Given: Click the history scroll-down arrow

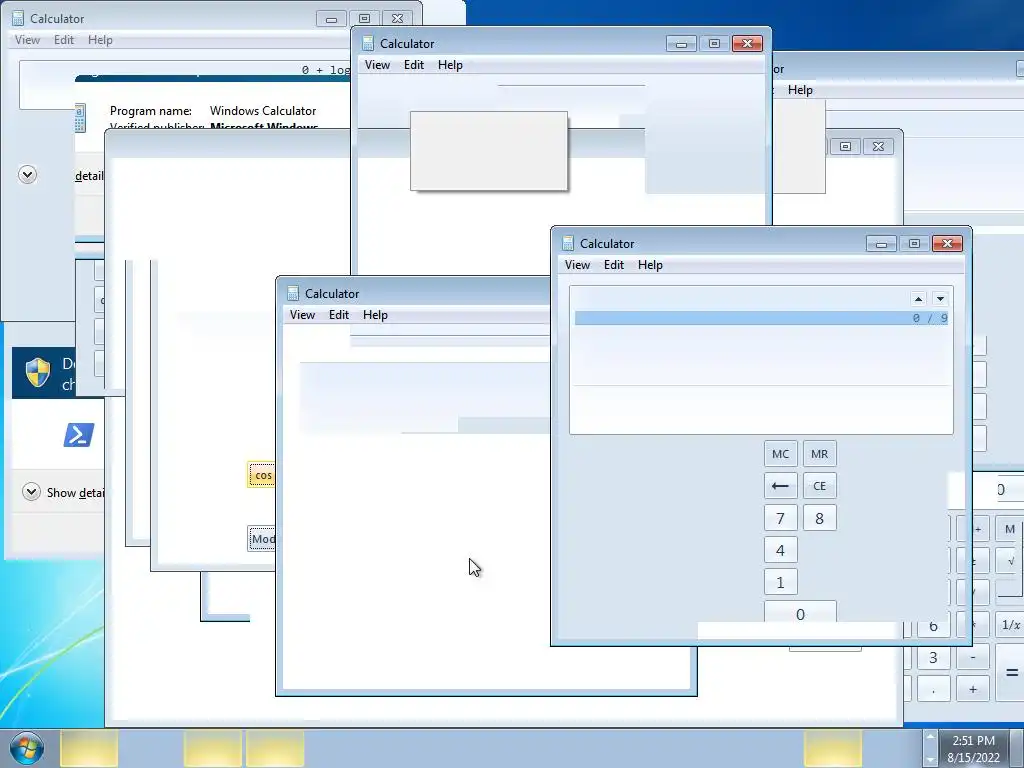Looking at the screenshot, I should pos(940,299).
